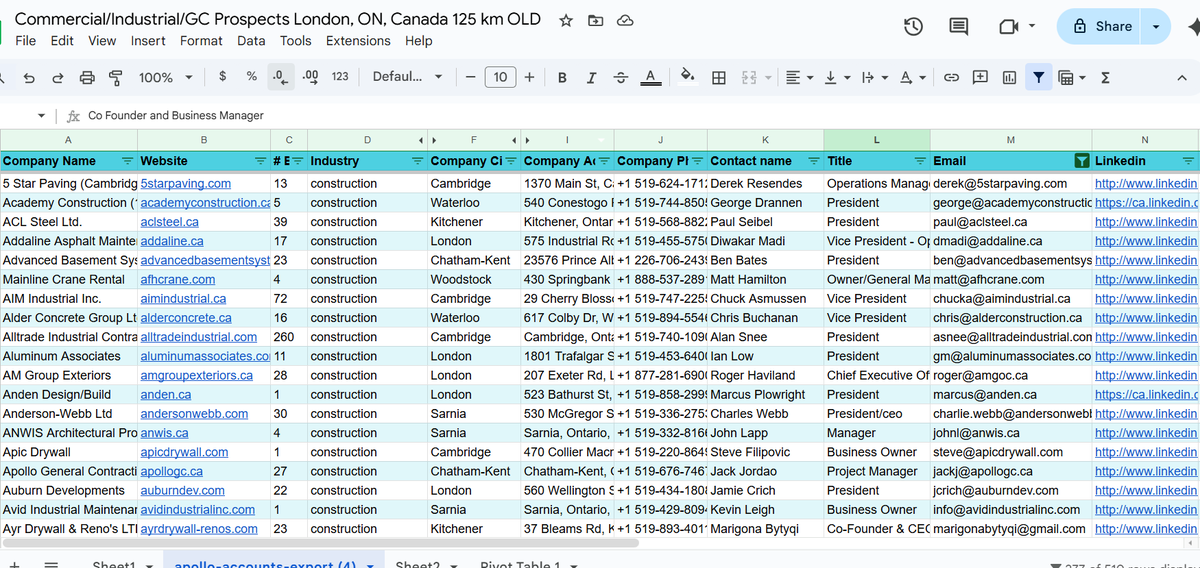
Task: Open Derek Resendes LinkedIn link
Action: [x=1145, y=184]
